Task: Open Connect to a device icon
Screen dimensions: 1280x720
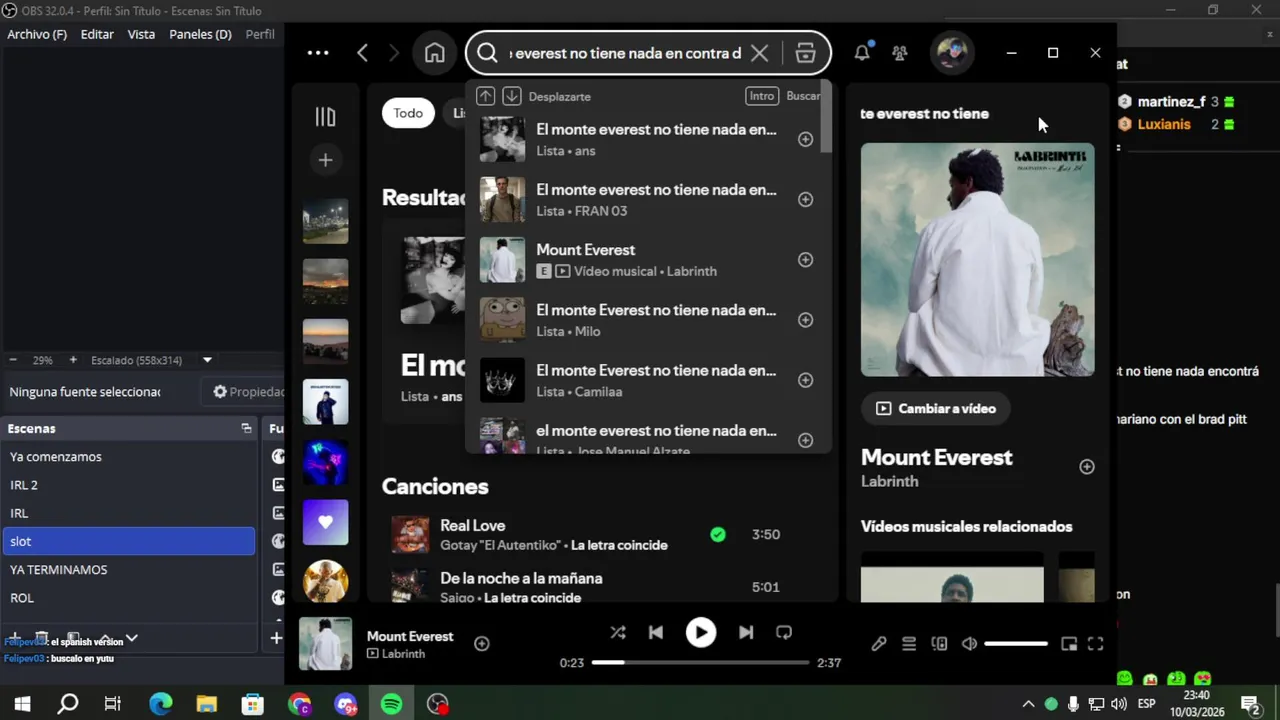Action: (939, 644)
